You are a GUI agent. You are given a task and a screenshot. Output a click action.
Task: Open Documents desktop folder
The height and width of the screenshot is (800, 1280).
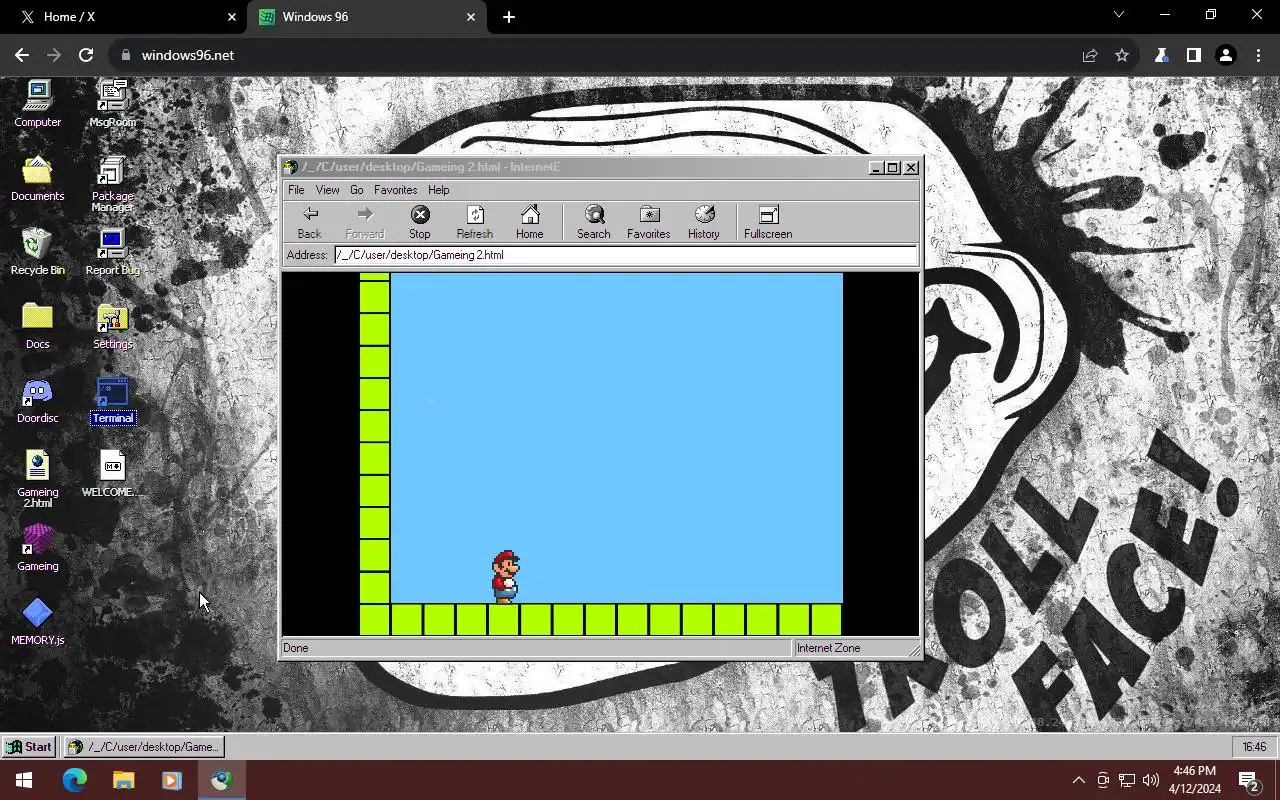pyautogui.click(x=38, y=178)
